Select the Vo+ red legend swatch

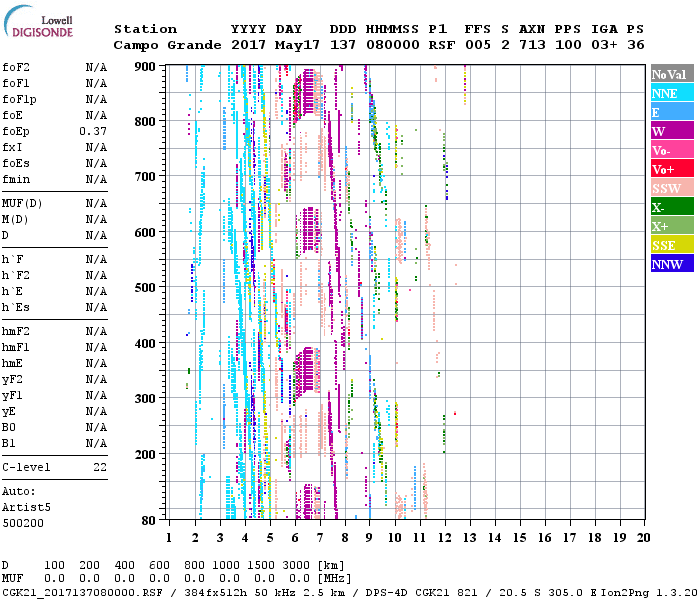coord(672,169)
